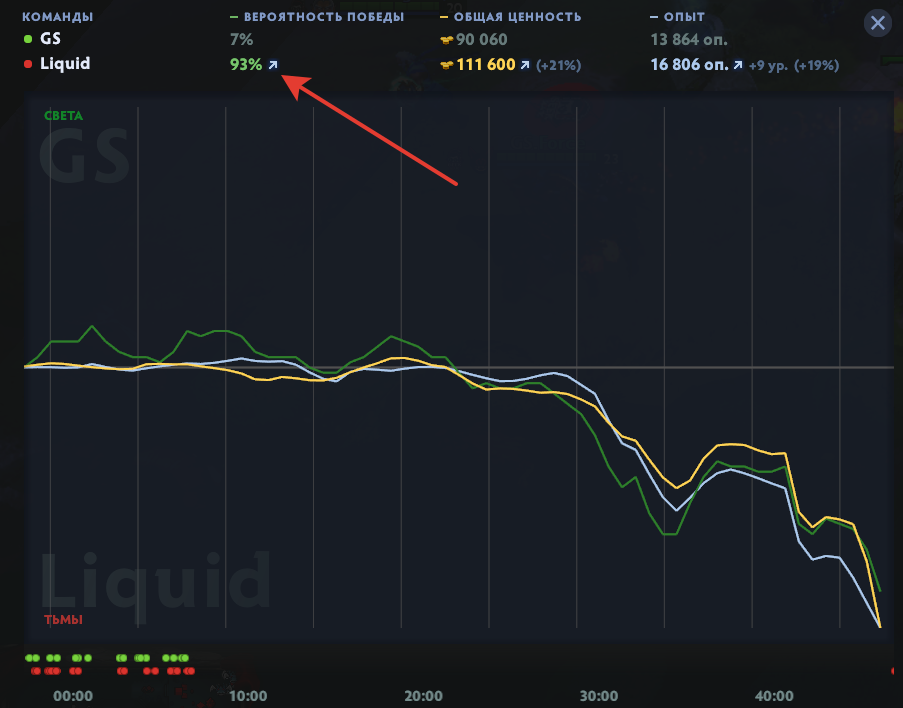Click the arrow icon after 16 806 оп.
The height and width of the screenshot is (708, 903).
coord(738,65)
